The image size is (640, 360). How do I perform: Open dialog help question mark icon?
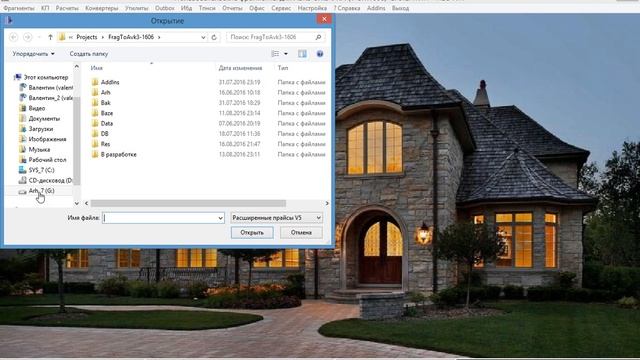[x=320, y=54]
